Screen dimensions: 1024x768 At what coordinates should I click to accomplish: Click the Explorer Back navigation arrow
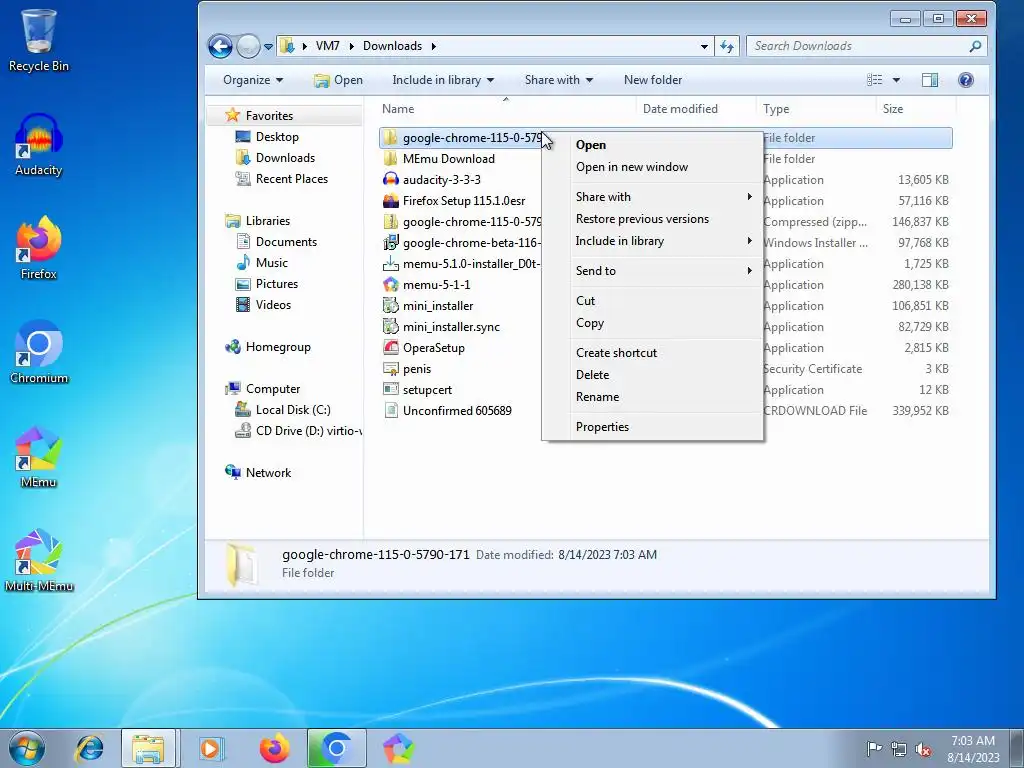(220, 46)
